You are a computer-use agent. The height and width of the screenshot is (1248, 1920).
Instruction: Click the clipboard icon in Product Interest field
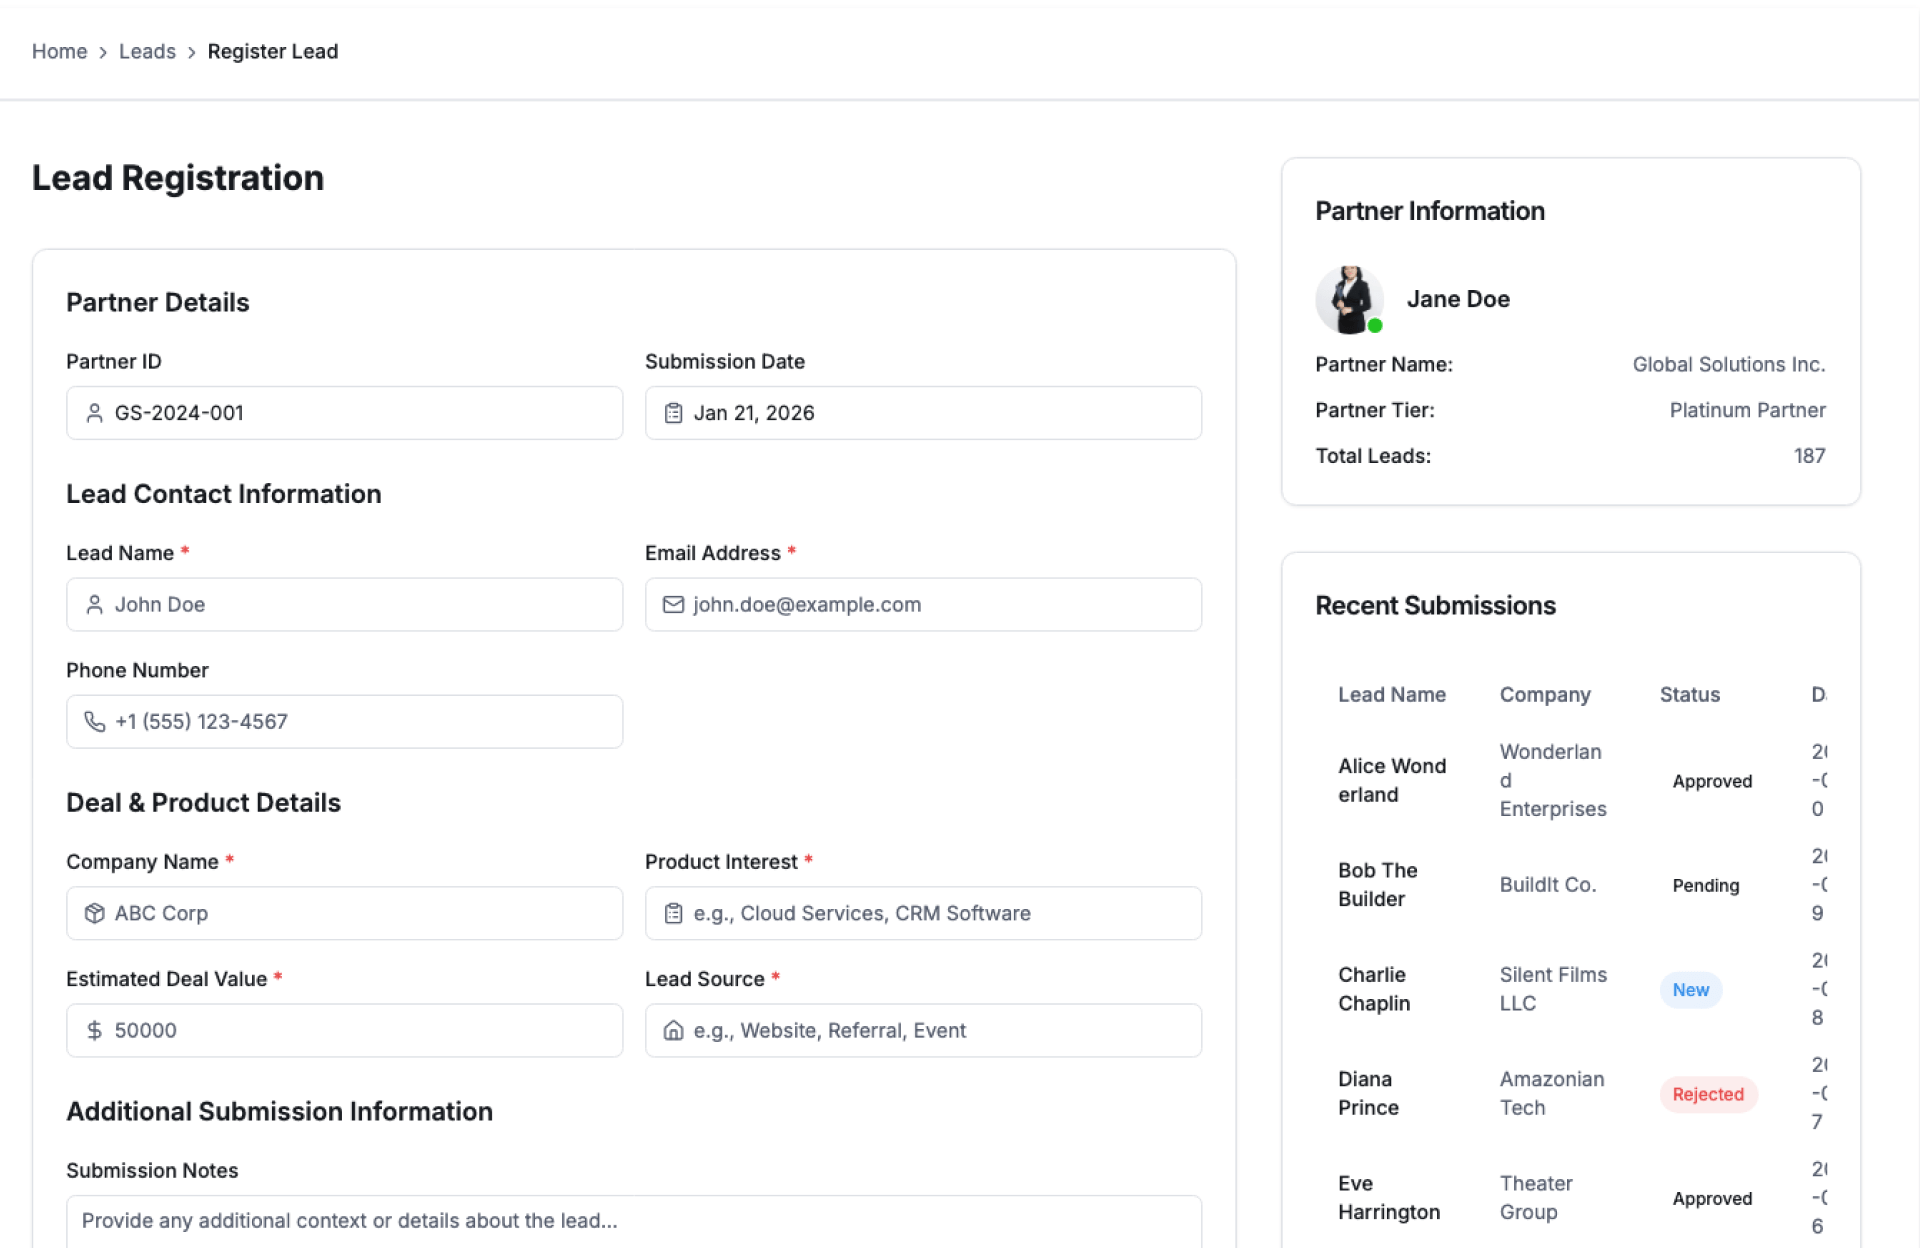(673, 913)
